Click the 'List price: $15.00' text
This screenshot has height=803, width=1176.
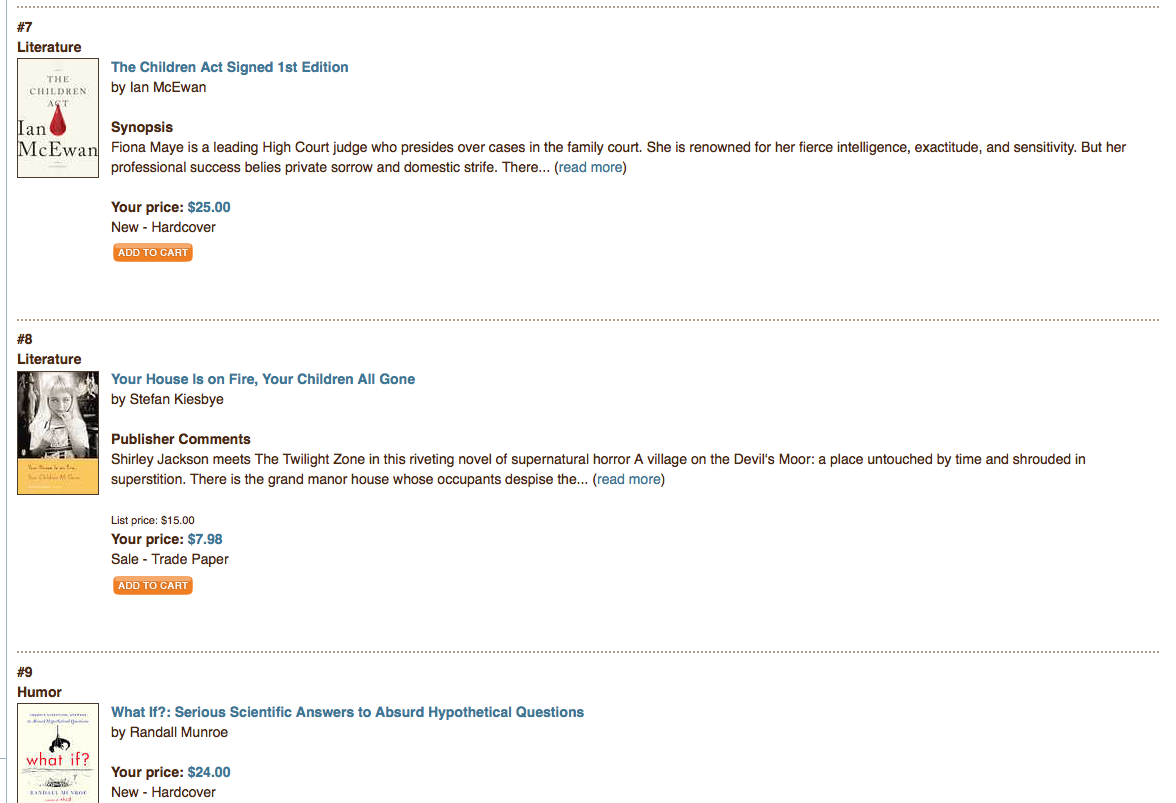[153, 520]
